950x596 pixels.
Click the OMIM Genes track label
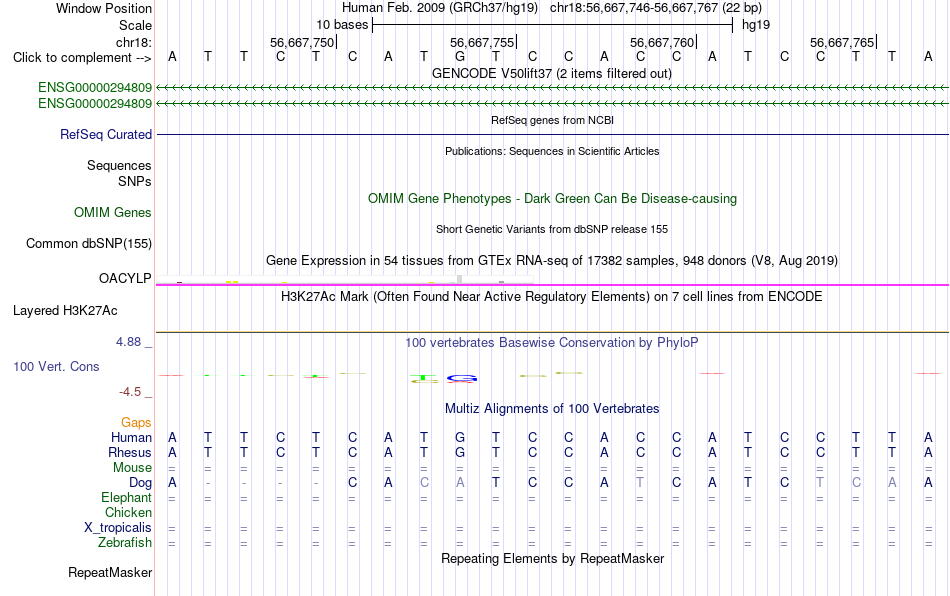pyautogui.click(x=113, y=213)
